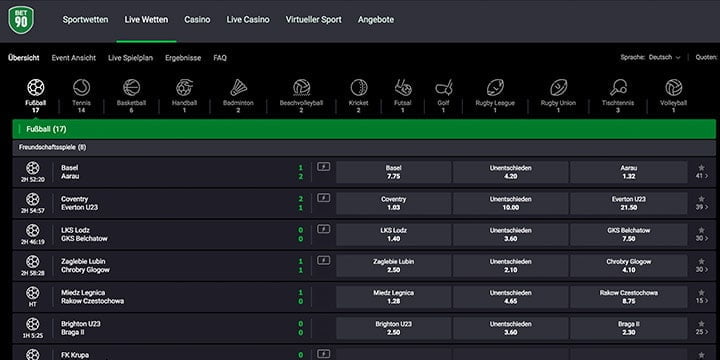
Task: Favorite the Brighton U23 match star
Action: point(701,324)
